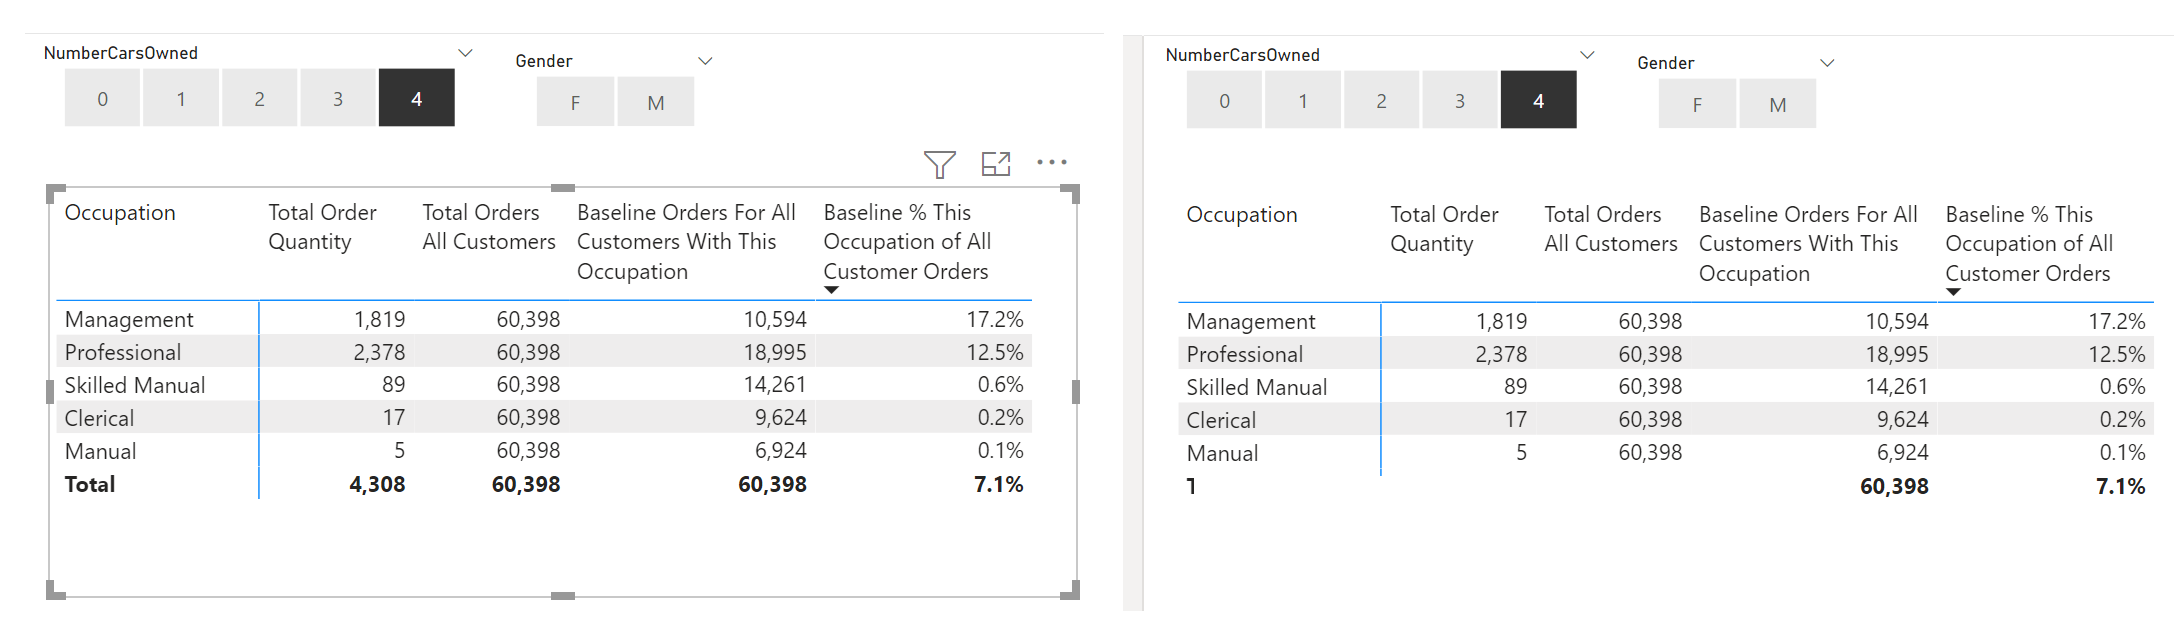Sort left table by Baseline Orders For All Customers
Screen dimensions: 2174x621
click(686, 242)
